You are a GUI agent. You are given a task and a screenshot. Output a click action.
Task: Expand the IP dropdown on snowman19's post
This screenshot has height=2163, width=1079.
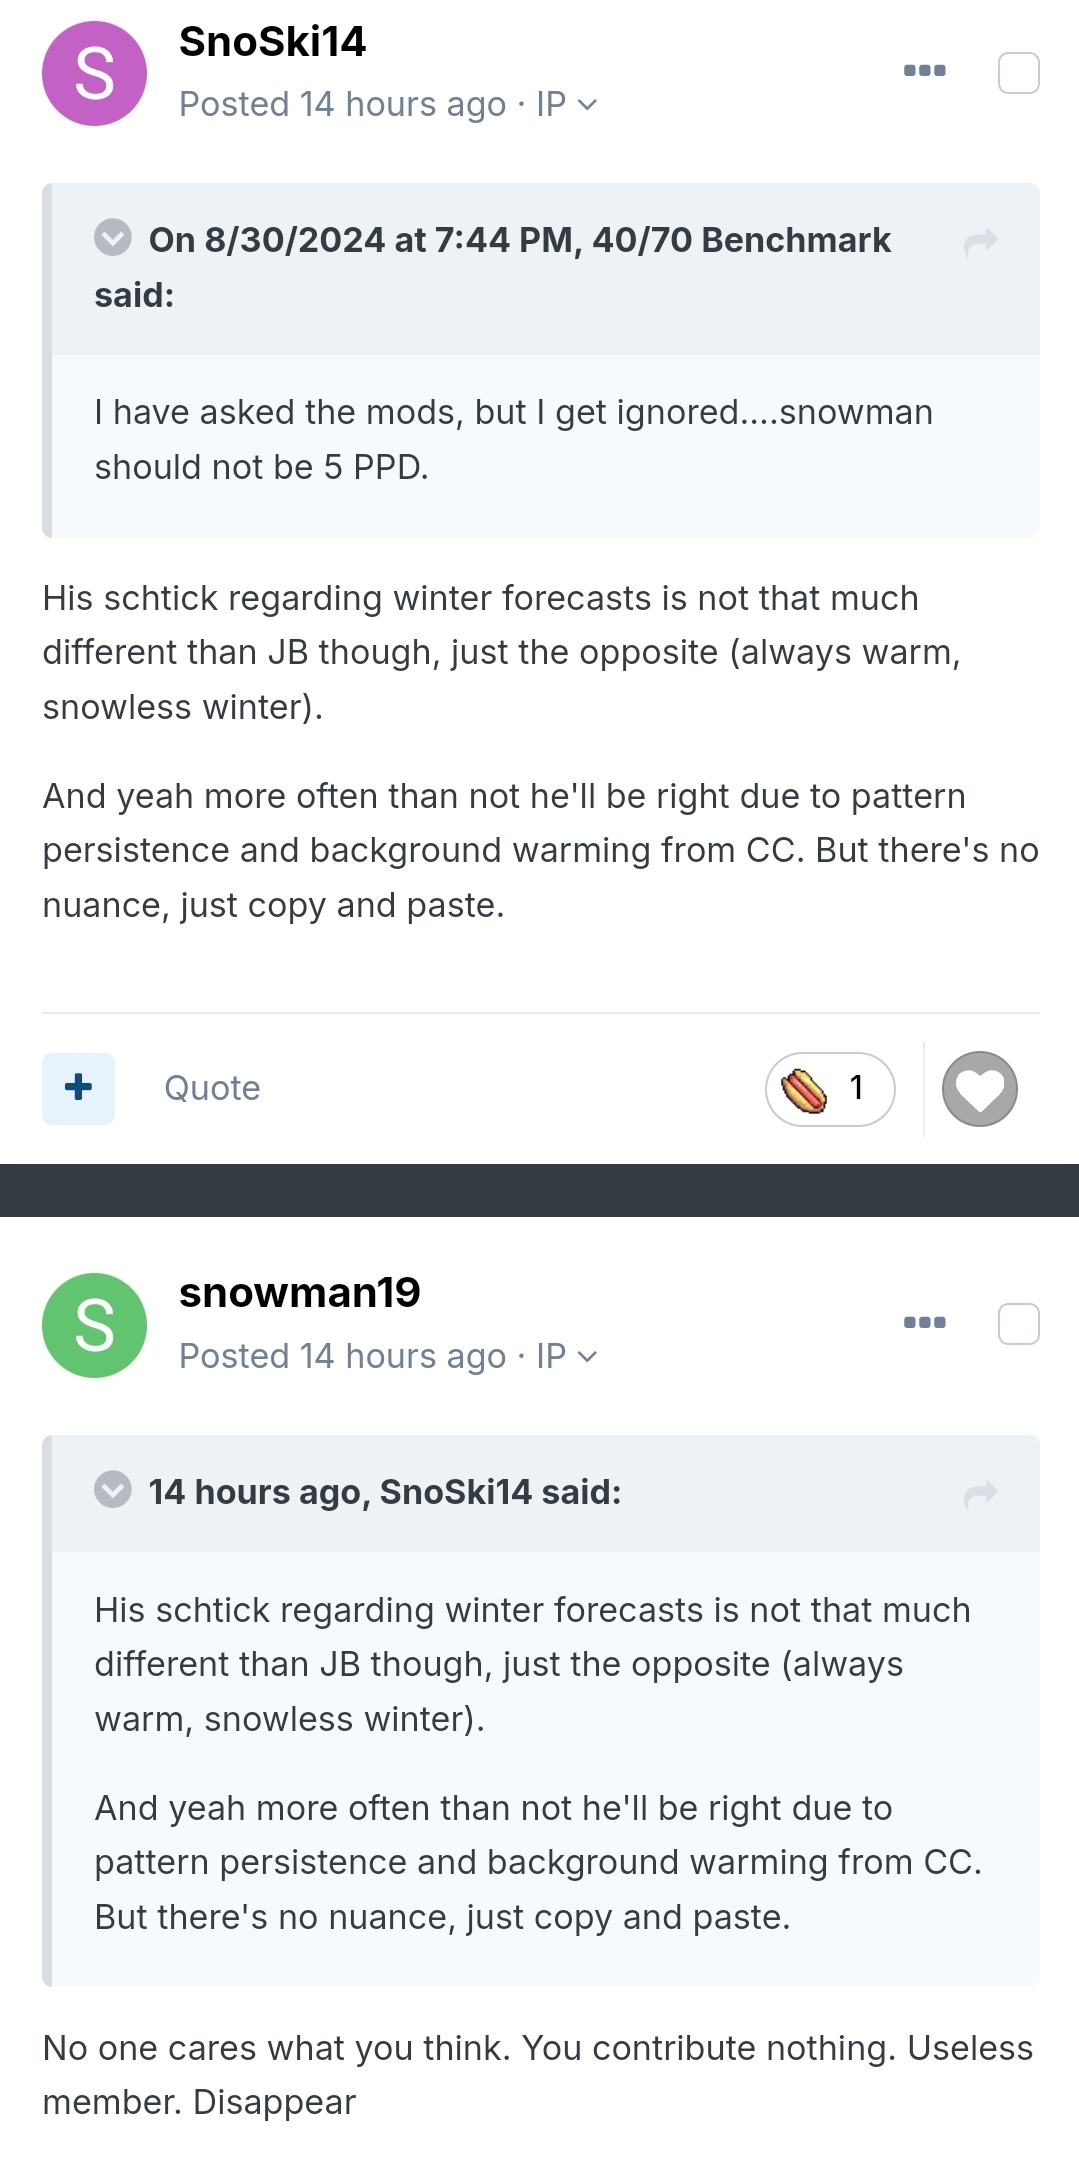click(x=566, y=1356)
